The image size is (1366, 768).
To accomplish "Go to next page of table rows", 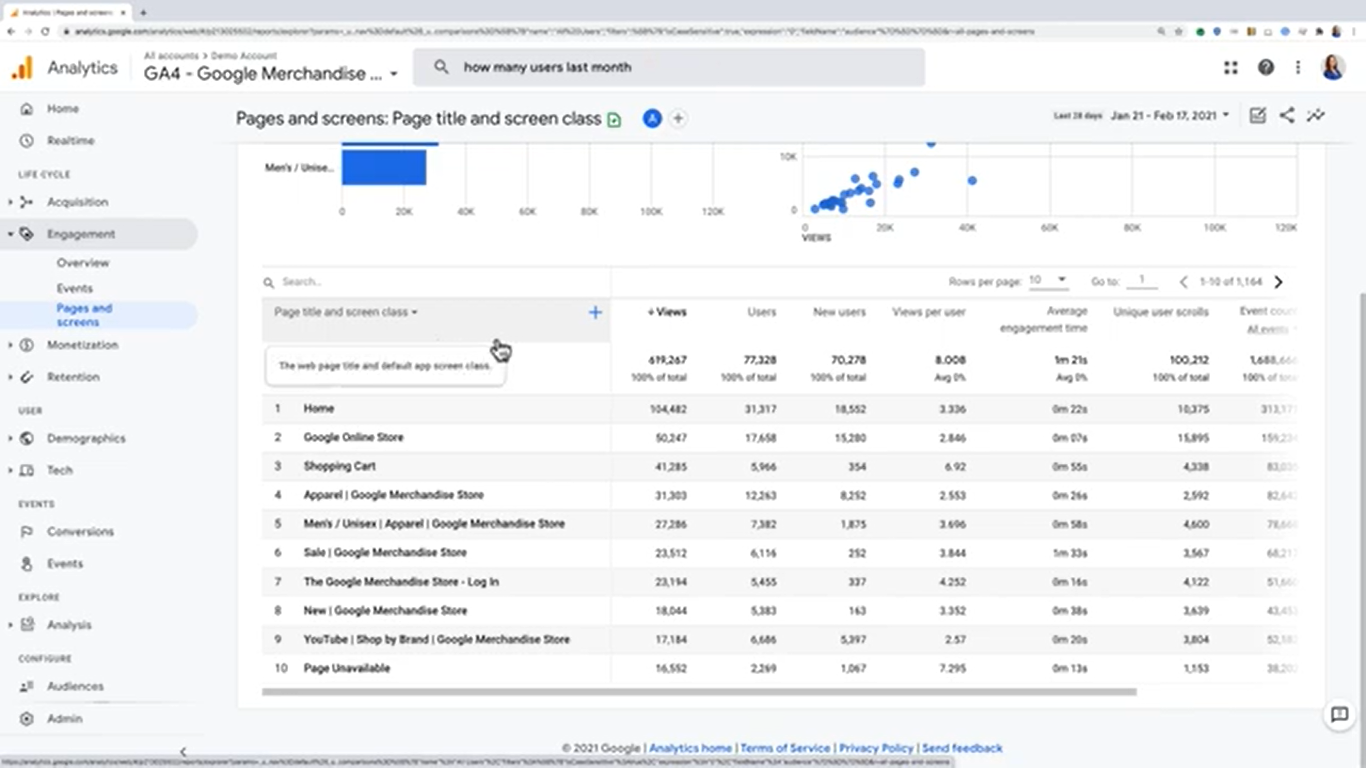I will pos(1278,282).
